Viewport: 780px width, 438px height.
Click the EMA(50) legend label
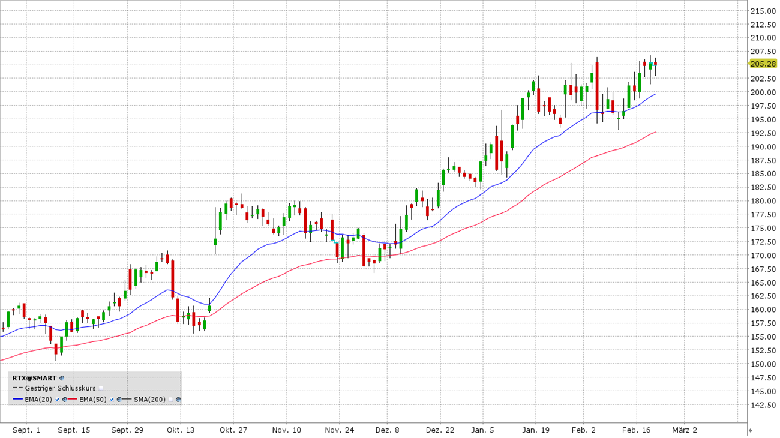(93, 399)
